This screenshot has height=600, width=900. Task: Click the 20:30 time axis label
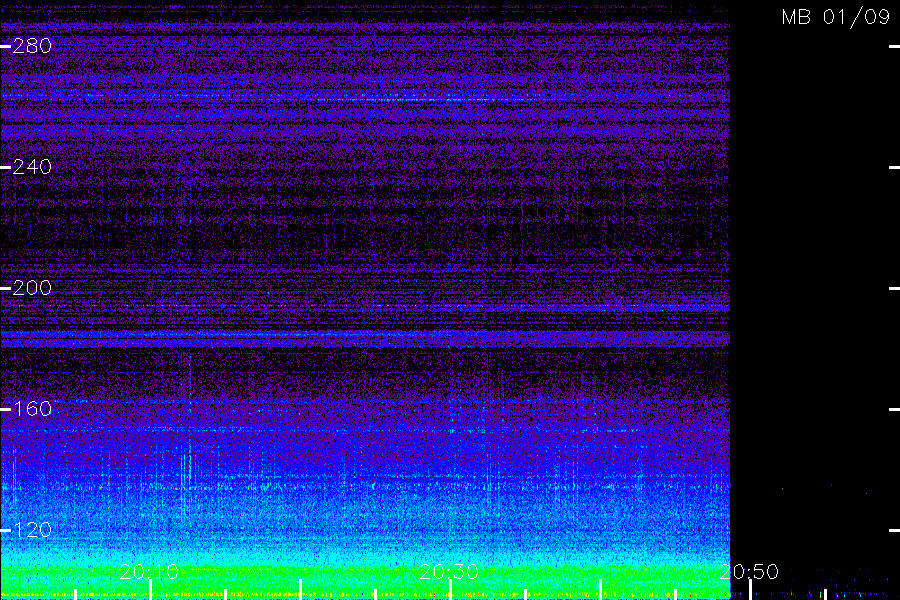coord(449,572)
